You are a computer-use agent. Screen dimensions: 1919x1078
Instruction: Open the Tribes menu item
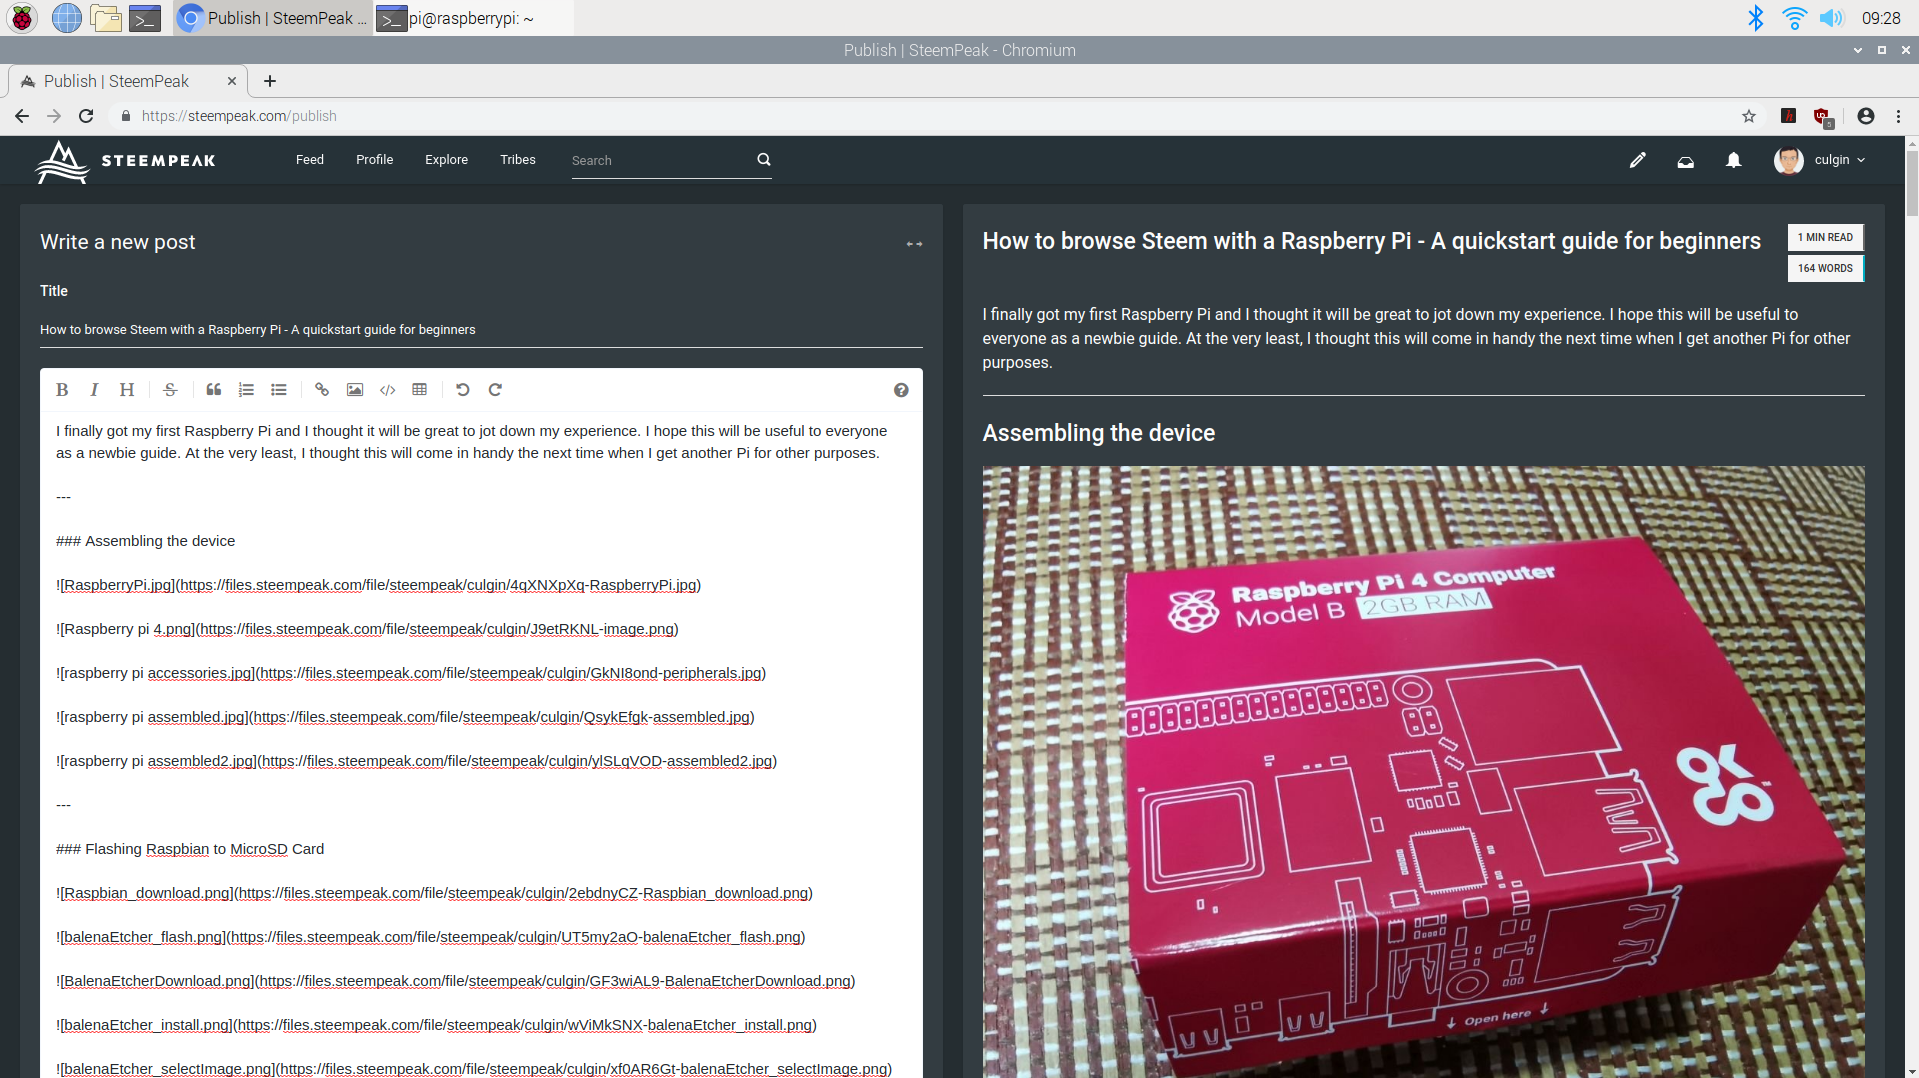(518, 160)
